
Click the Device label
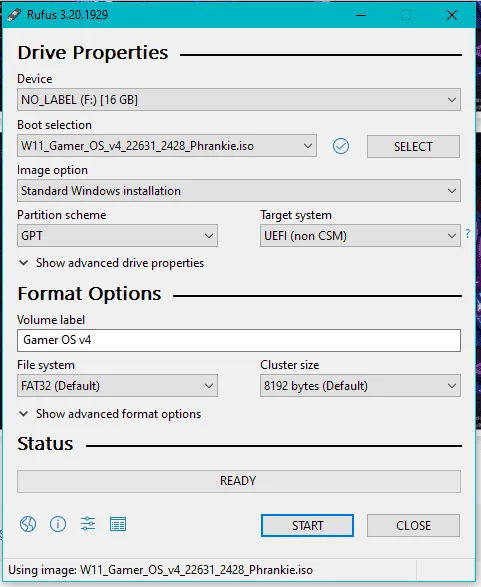point(35,79)
